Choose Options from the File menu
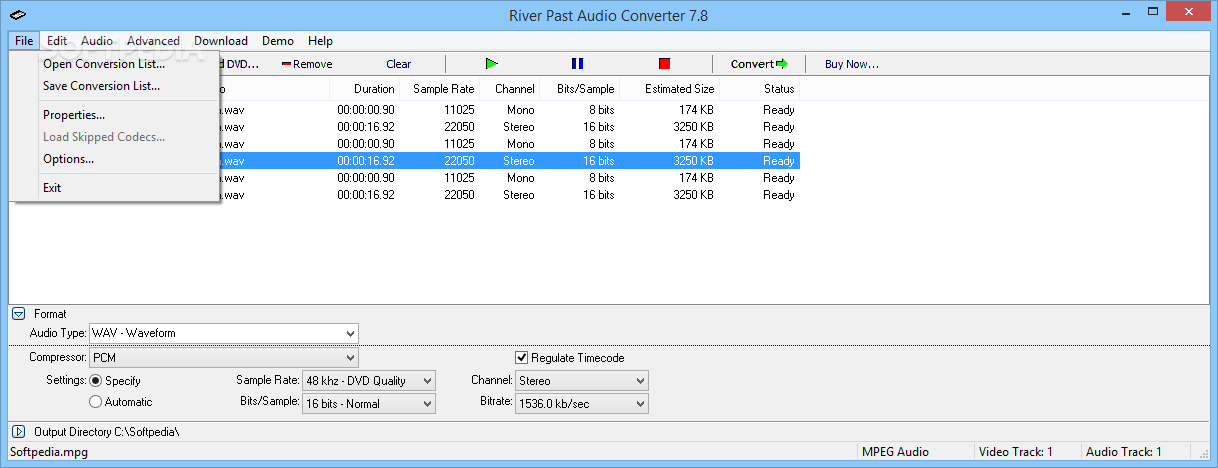Image resolution: width=1218 pixels, height=468 pixels. [x=114, y=159]
